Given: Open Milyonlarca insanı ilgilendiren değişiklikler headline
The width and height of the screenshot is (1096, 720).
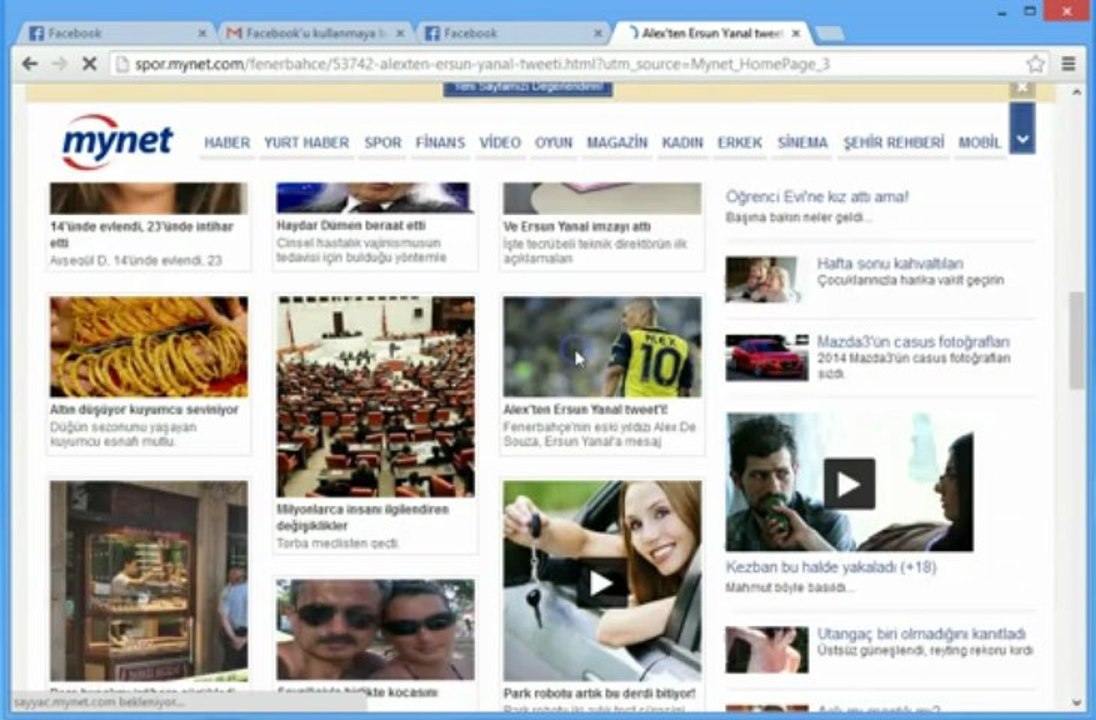Looking at the screenshot, I should (x=363, y=517).
